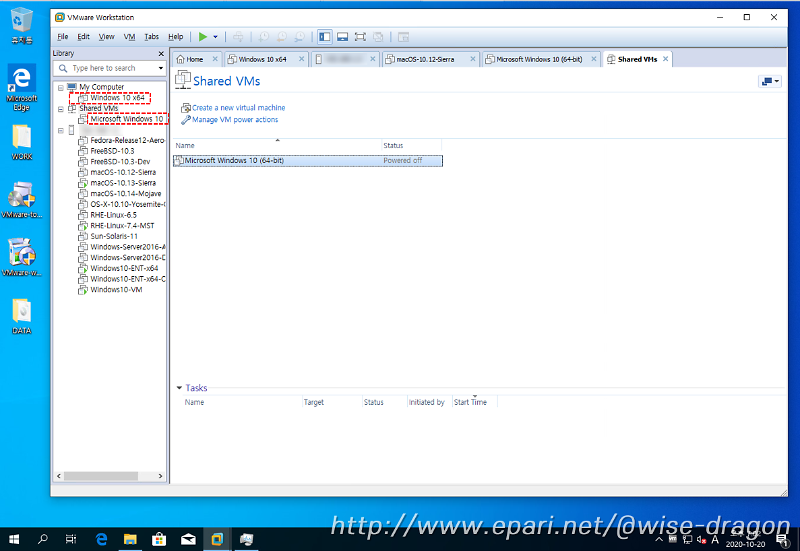Select OS-X-10.10-Yosemite in library tree
The image size is (800, 551).
(127, 205)
